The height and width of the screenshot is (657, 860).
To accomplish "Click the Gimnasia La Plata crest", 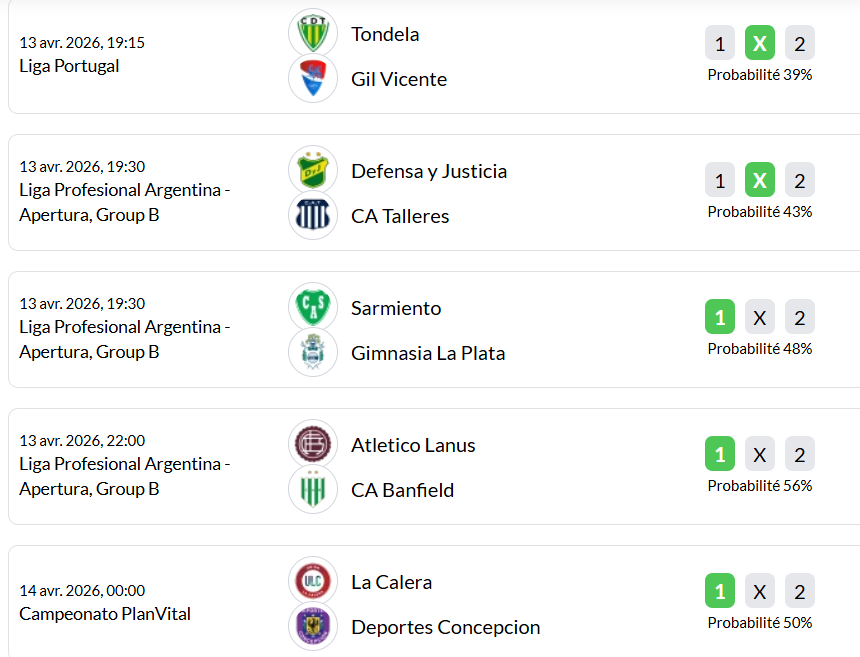I will 313,353.
